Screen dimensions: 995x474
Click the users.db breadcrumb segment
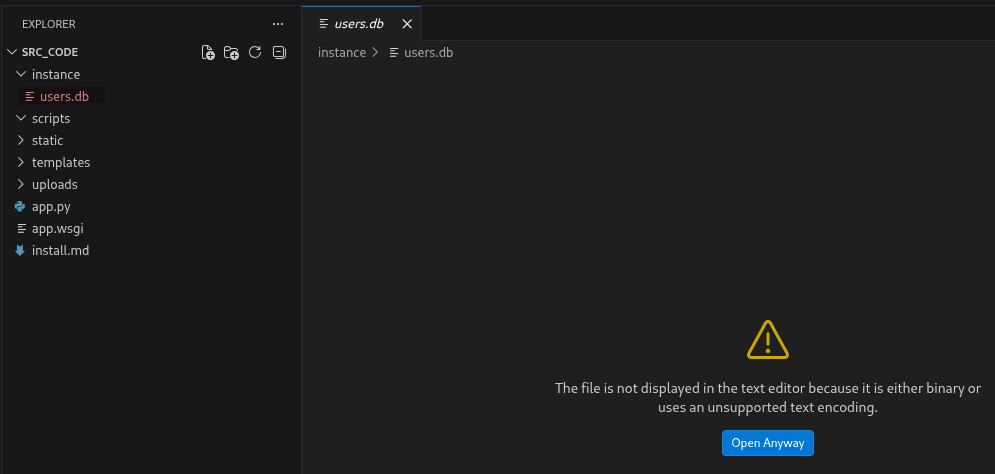(428, 53)
